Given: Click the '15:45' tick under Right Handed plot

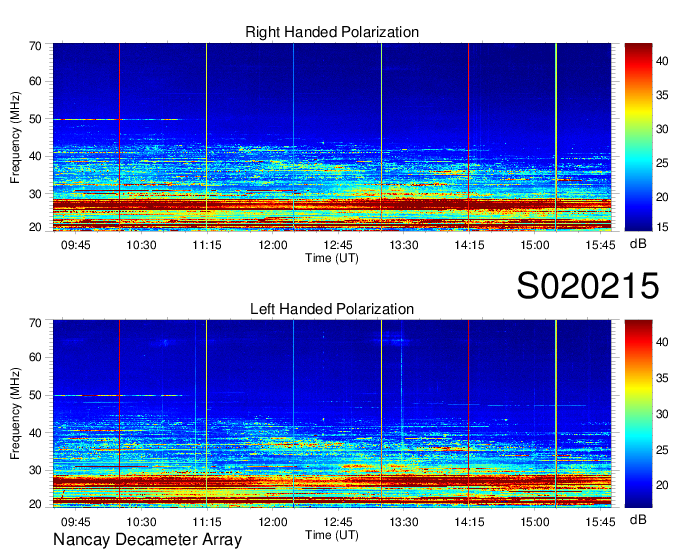Looking at the screenshot, I should (x=600, y=245).
